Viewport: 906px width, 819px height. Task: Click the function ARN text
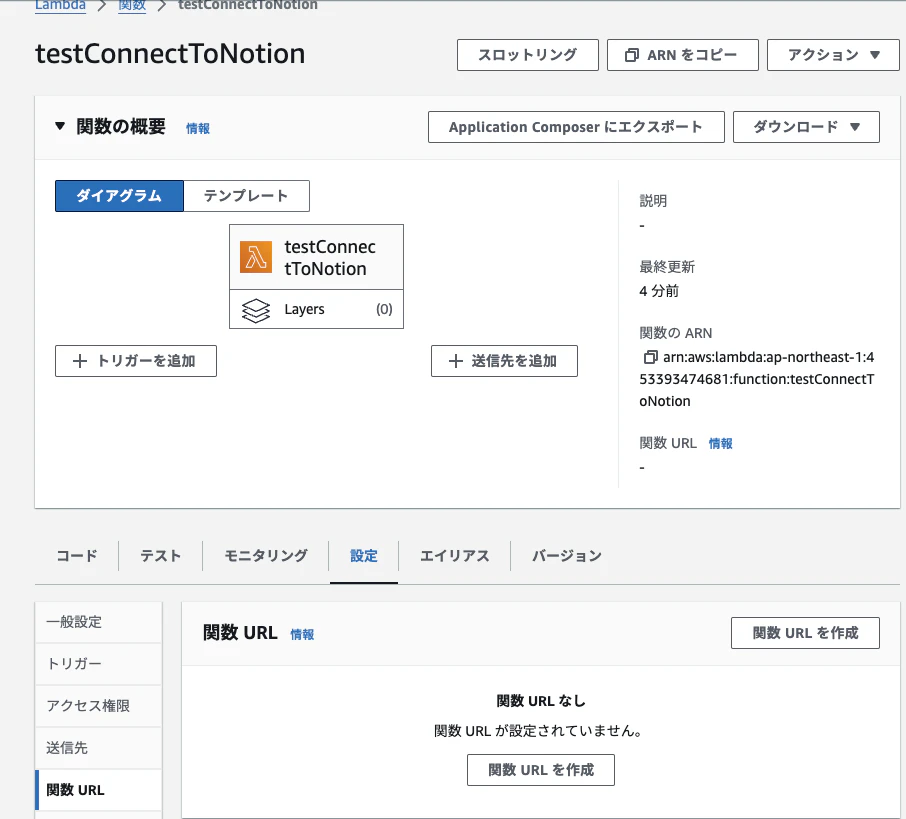[x=756, y=379]
